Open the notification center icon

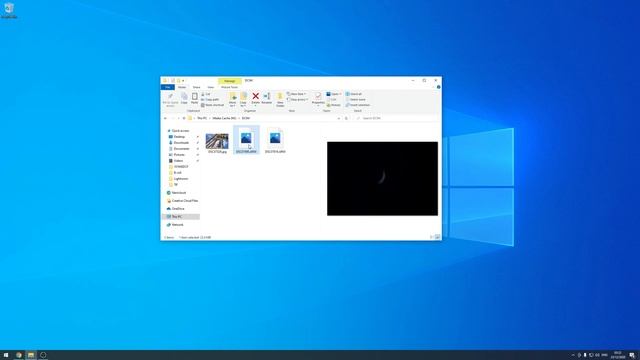632,355
